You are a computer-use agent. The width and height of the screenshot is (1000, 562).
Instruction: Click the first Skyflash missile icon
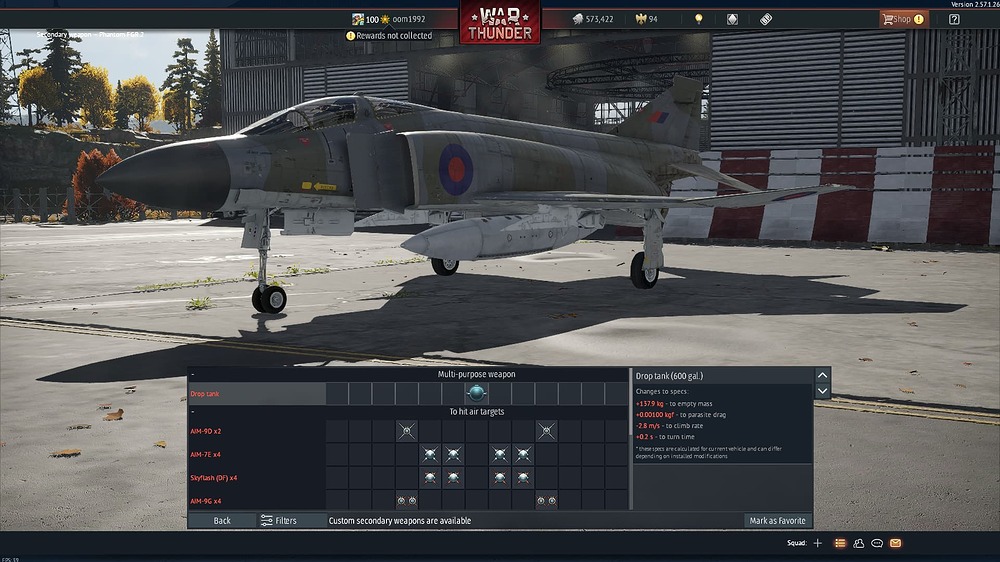pyautogui.click(x=430, y=478)
